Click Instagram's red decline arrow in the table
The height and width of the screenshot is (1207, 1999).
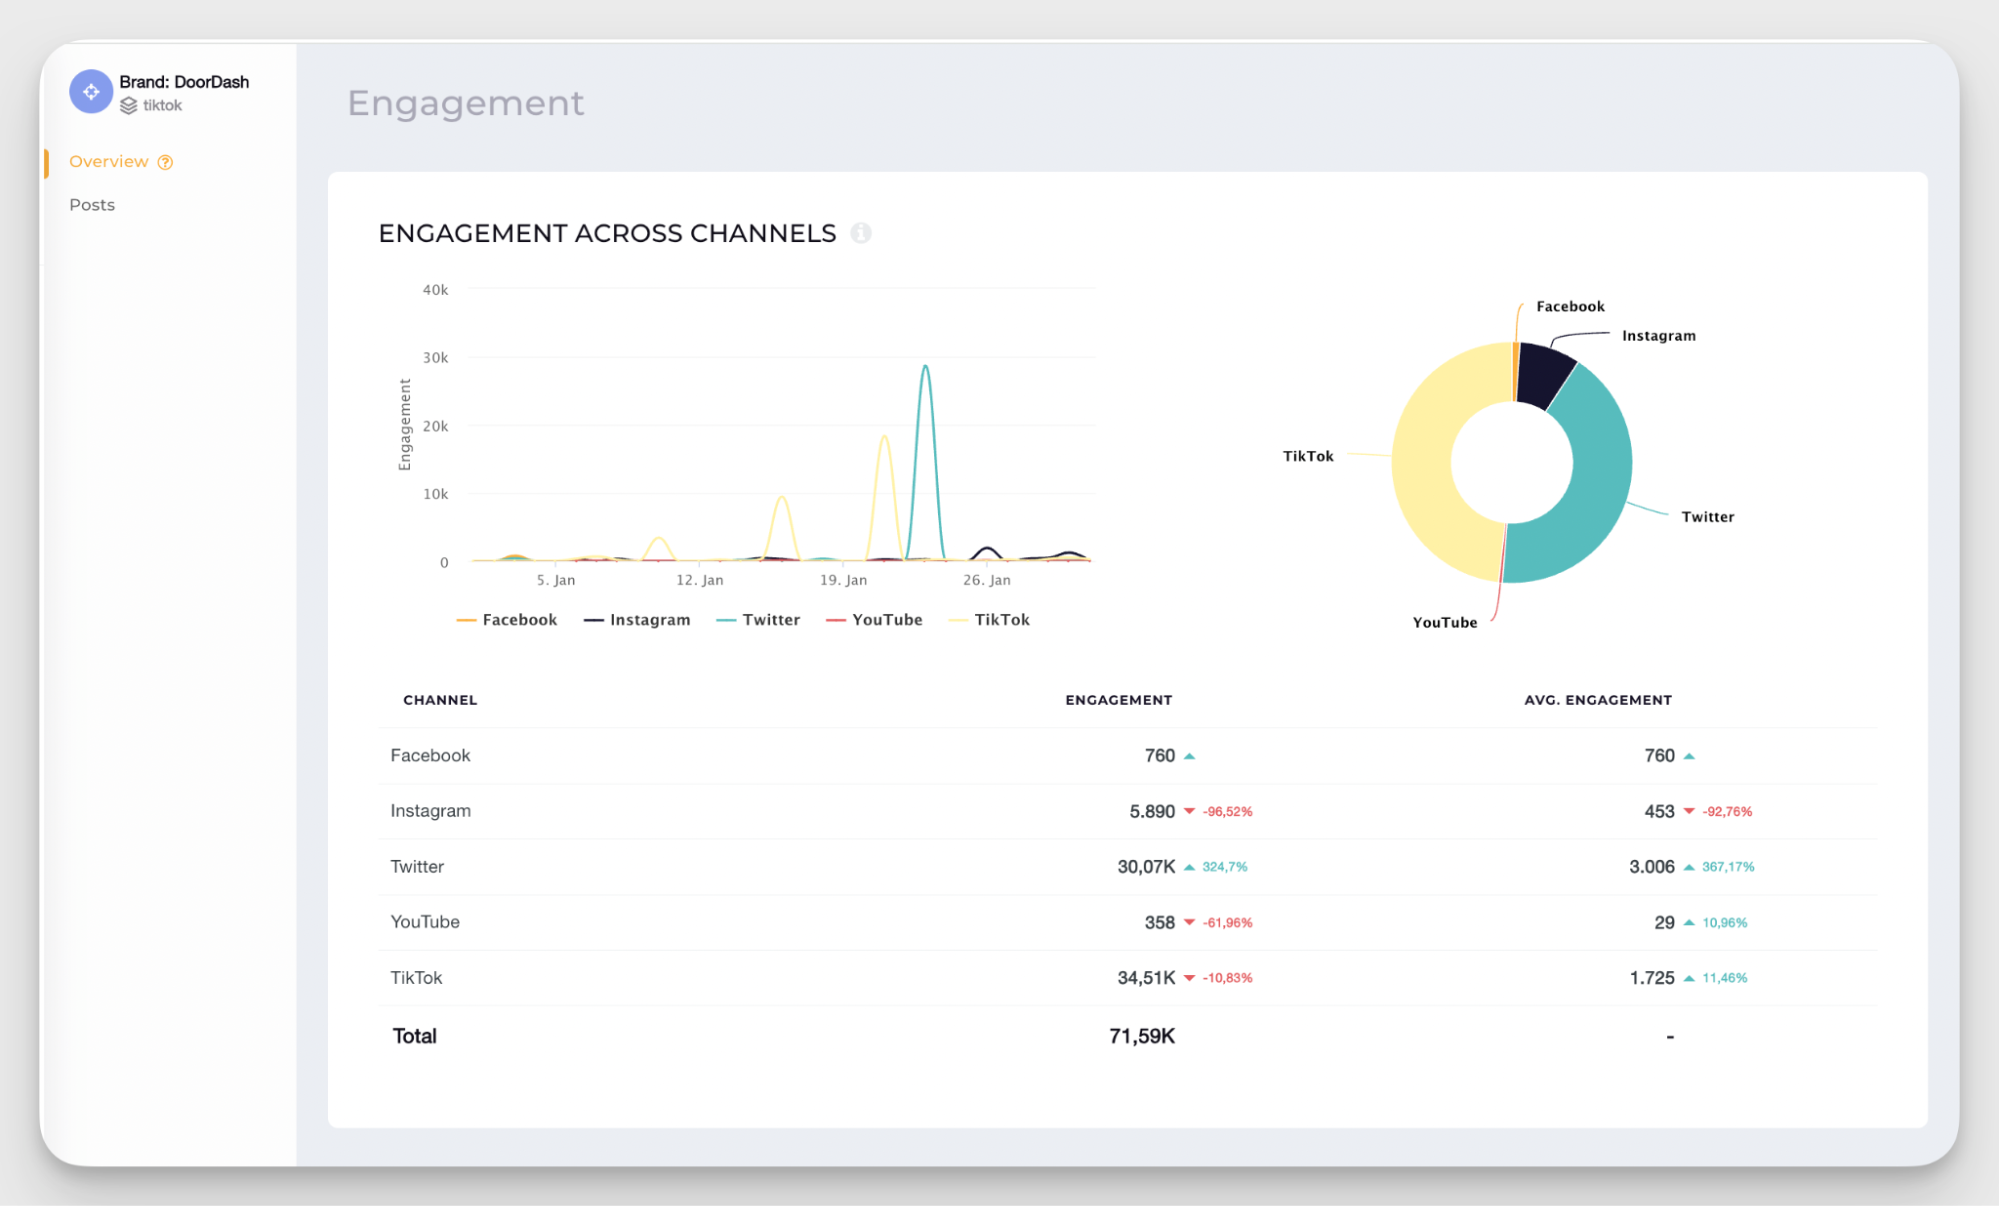tap(1190, 811)
